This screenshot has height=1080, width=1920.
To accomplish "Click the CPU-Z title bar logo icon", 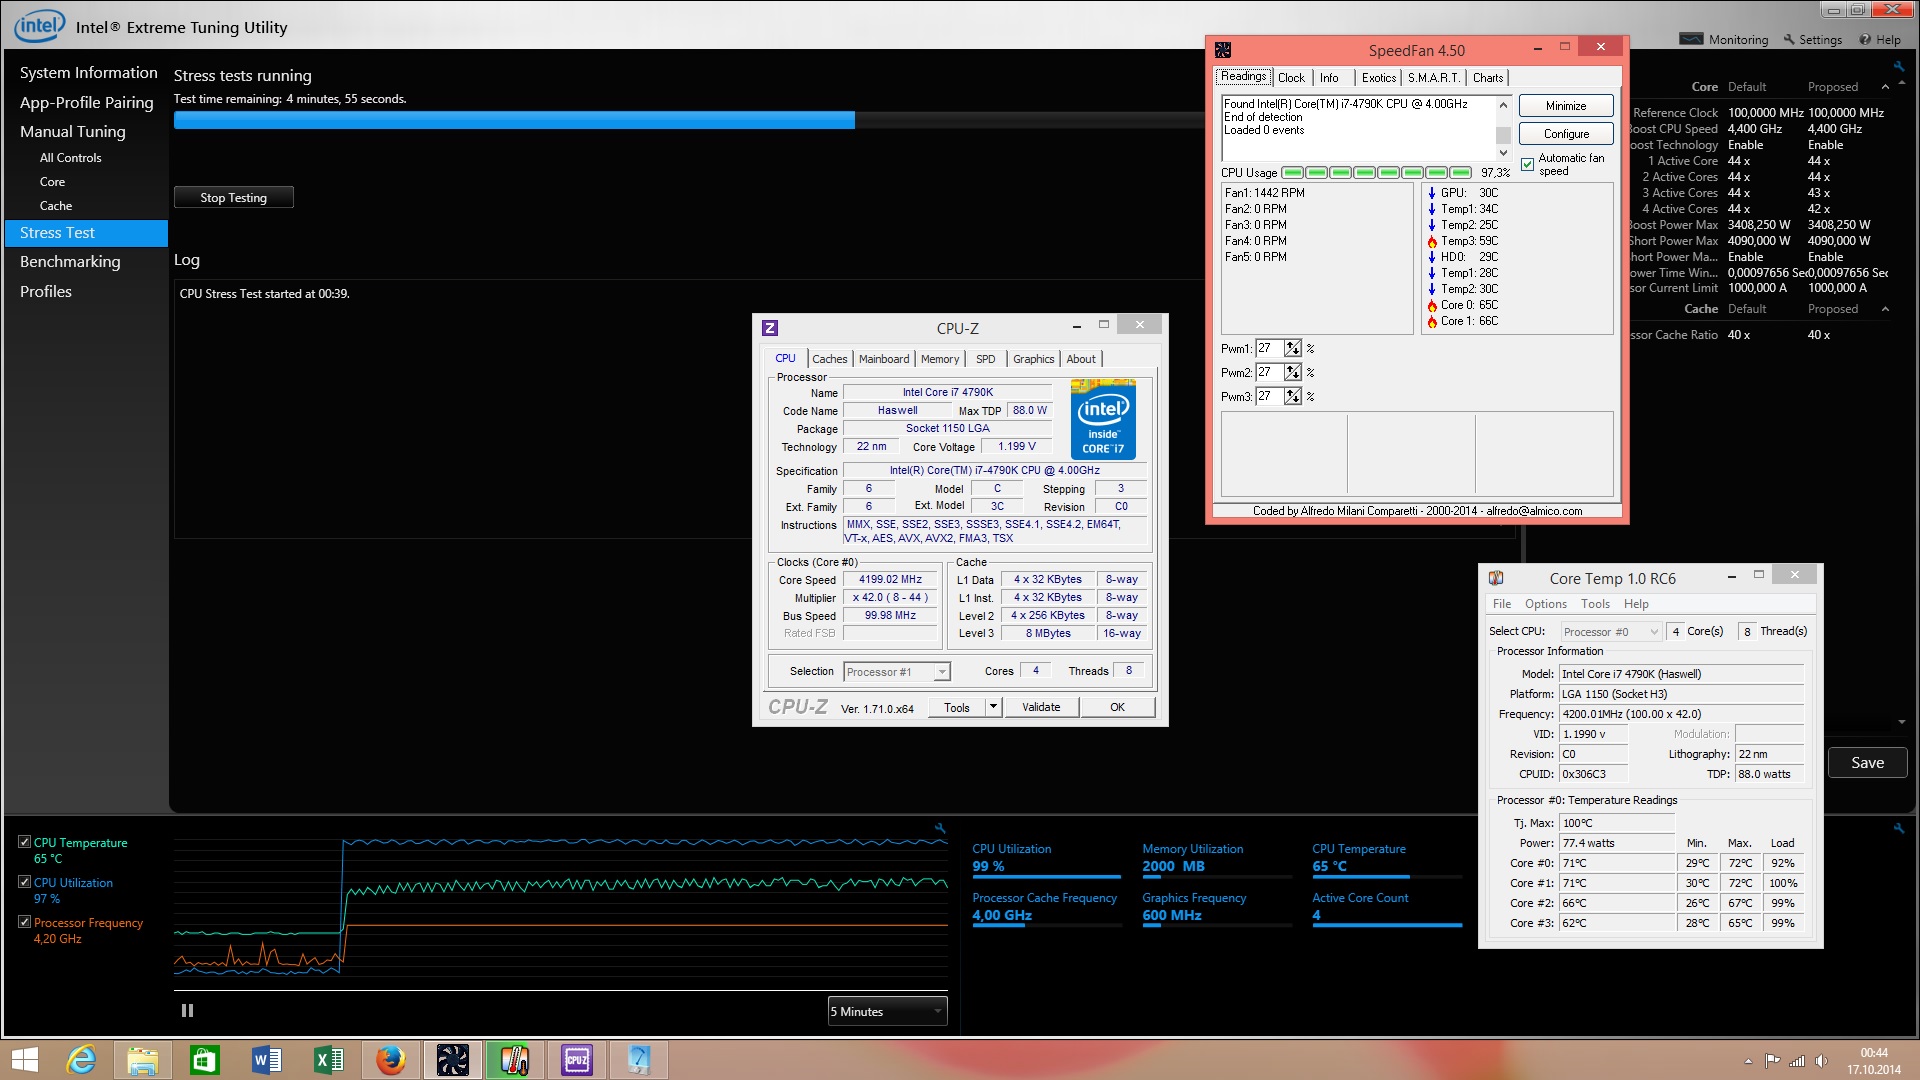I will click(770, 328).
